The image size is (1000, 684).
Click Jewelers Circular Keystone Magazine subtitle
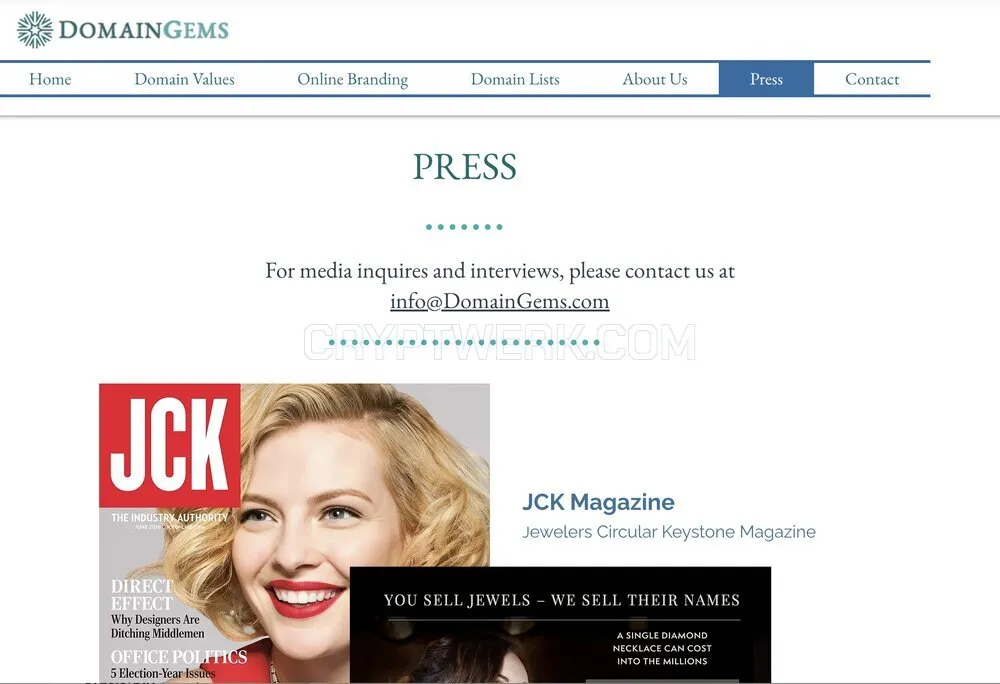669,532
